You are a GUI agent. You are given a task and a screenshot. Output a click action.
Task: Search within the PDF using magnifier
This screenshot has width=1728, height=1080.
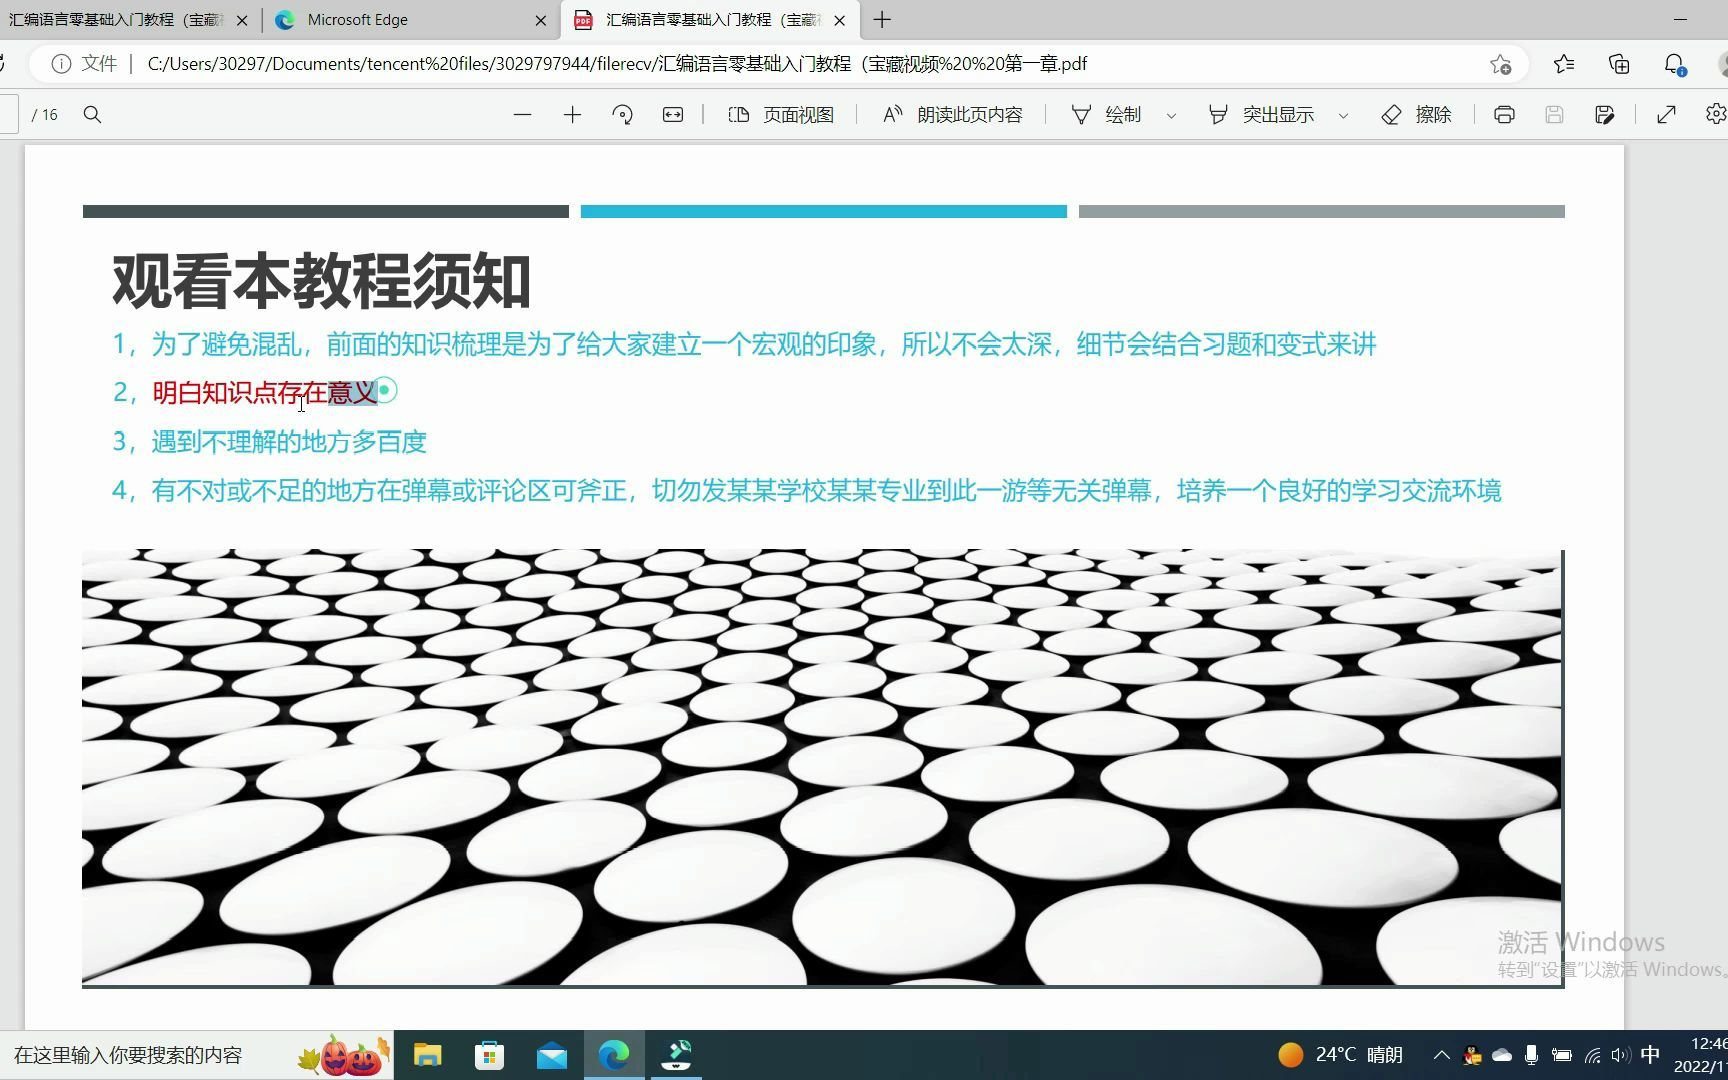point(92,115)
